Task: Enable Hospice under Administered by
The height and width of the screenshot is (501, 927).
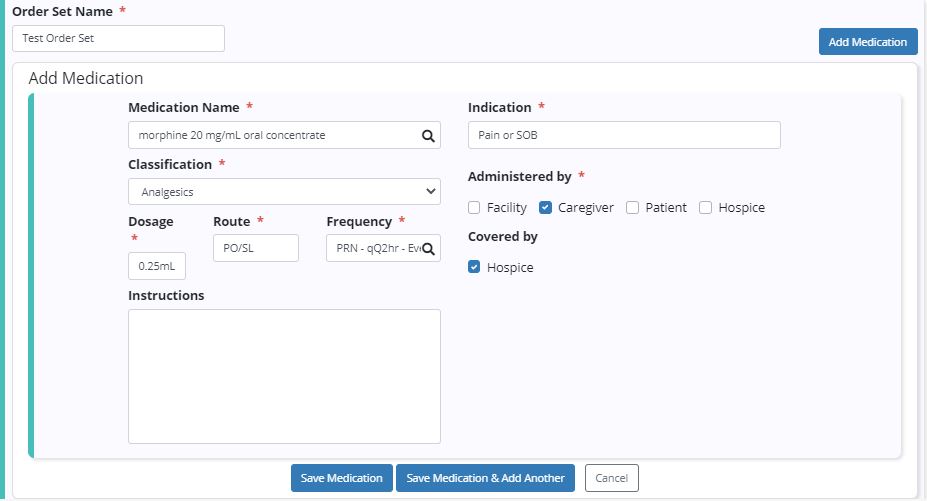Action: (705, 208)
